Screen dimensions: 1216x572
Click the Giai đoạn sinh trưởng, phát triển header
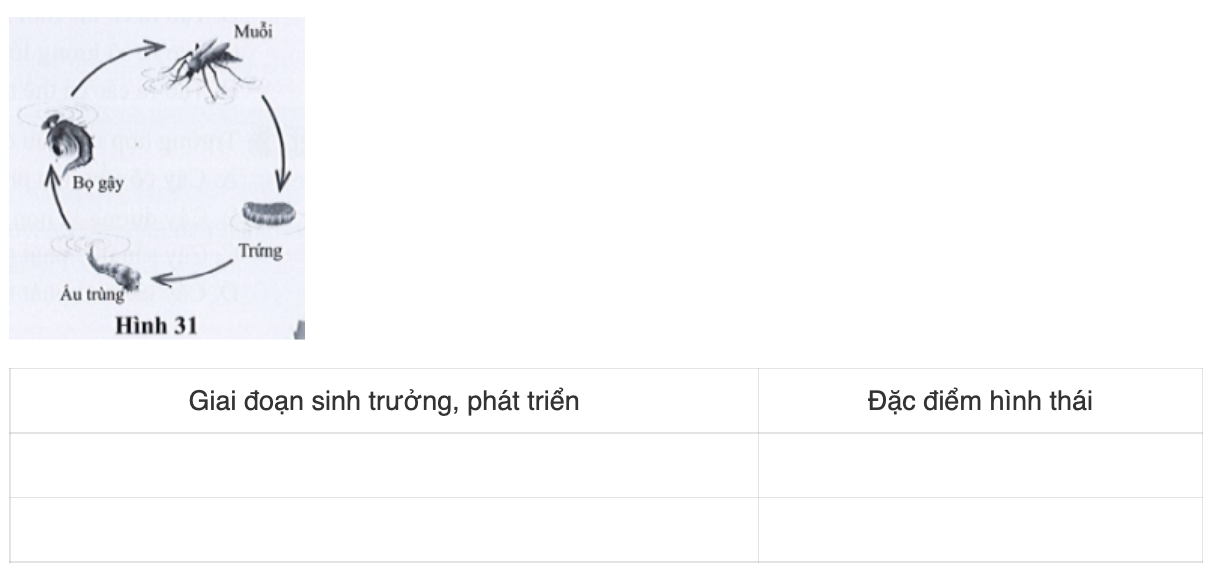click(384, 402)
